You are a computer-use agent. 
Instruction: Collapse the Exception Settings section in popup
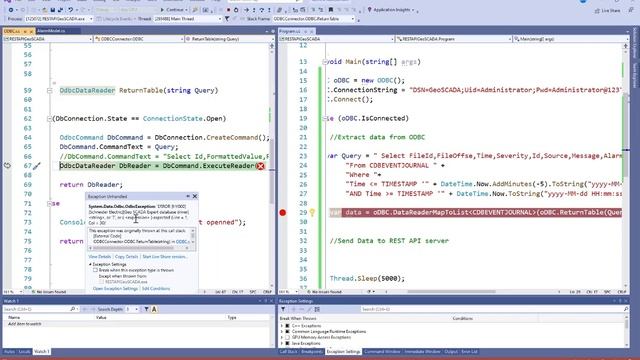point(90,264)
